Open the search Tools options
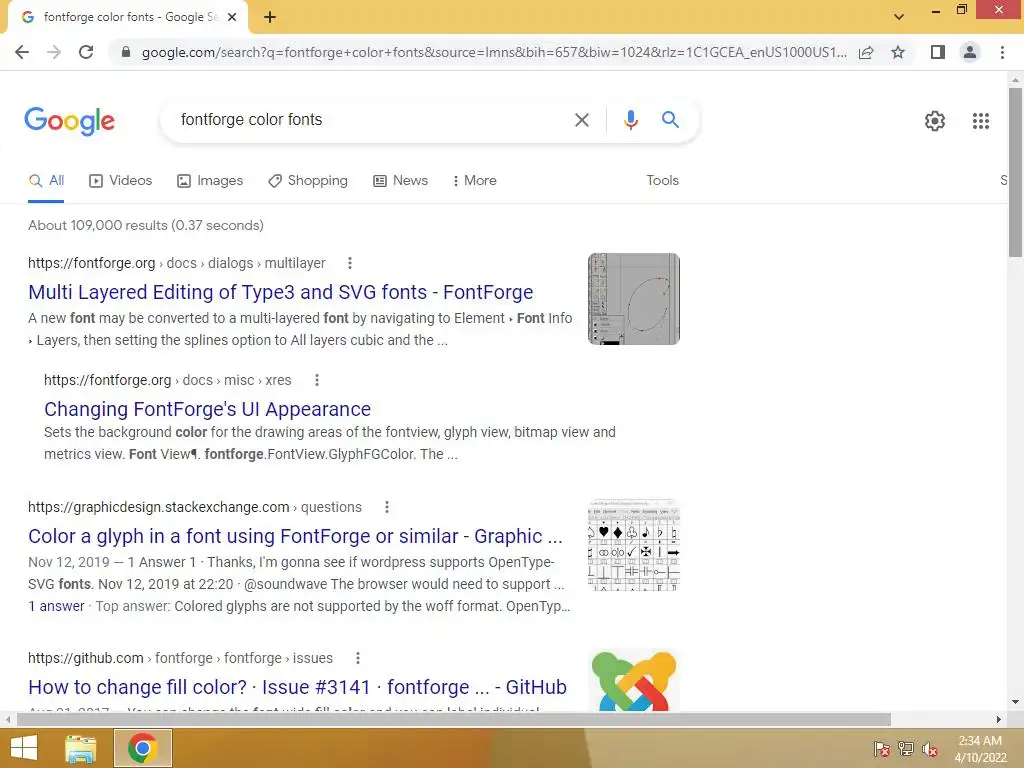Image resolution: width=1024 pixels, height=768 pixels. [662, 180]
